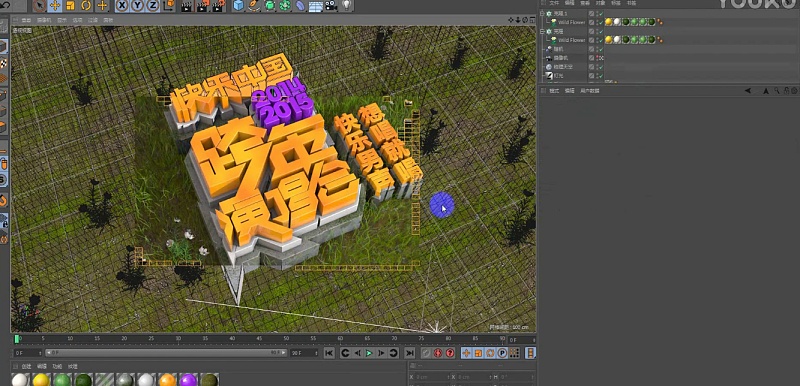This screenshot has height=386, width=800.
Task: Open the User Data menu in the Attribute Manager
Action: coord(589,91)
